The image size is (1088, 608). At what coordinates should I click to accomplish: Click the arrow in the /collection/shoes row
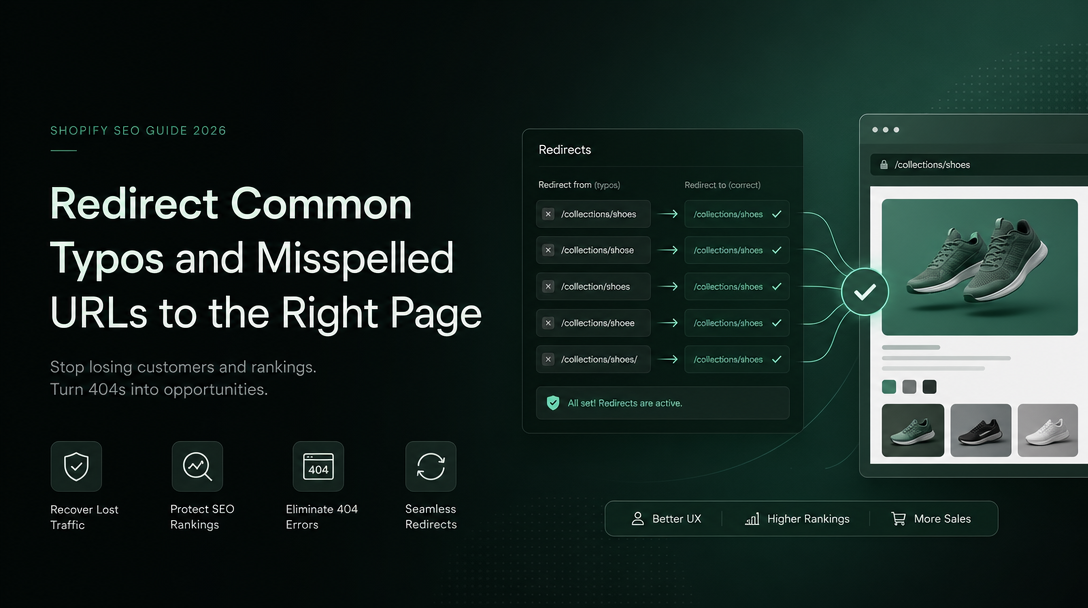click(x=668, y=286)
